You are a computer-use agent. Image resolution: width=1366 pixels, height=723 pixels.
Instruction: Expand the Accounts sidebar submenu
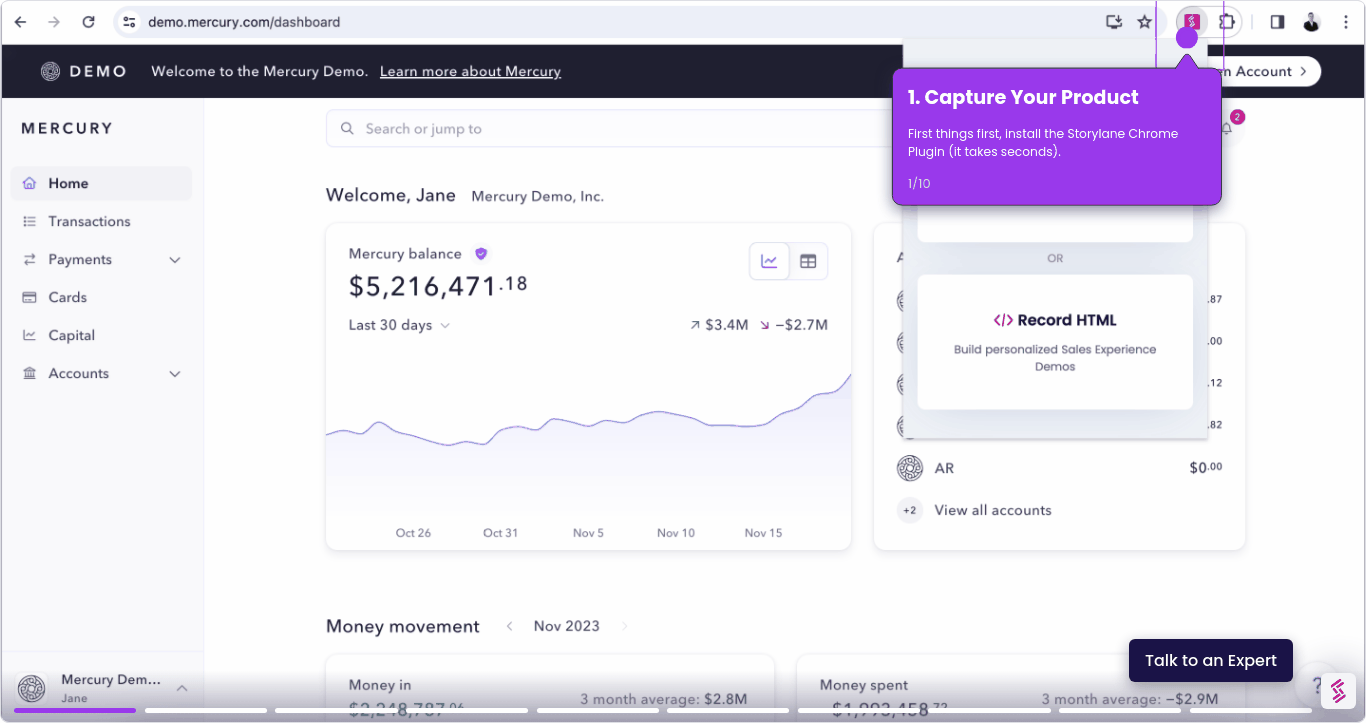point(175,374)
